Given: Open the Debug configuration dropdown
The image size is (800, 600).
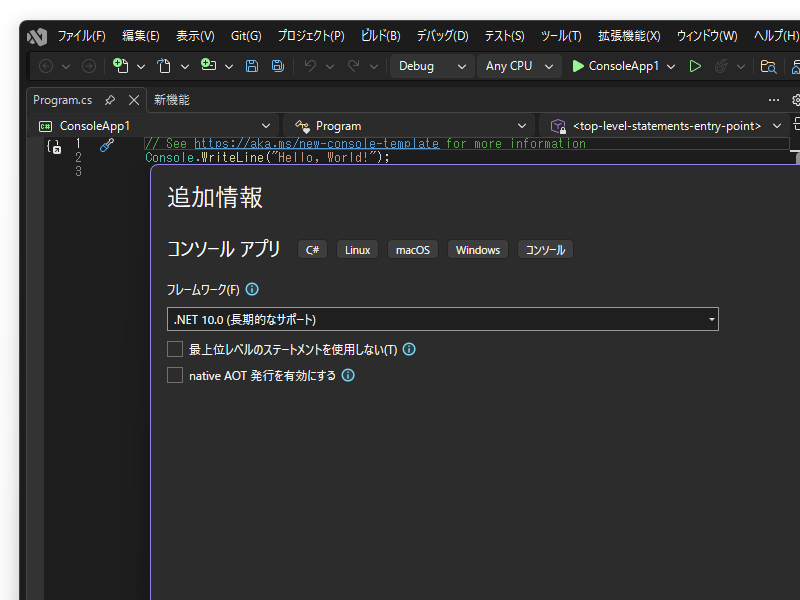Looking at the screenshot, I should point(432,66).
